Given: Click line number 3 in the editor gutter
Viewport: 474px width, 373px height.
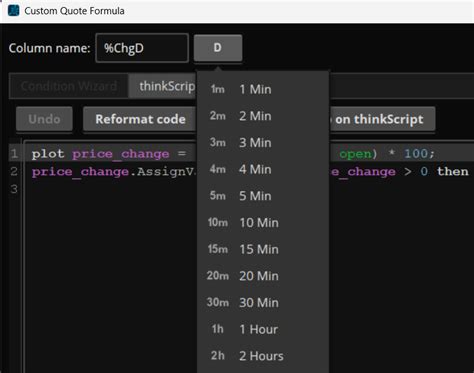Looking at the screenshot, I should (x=14, y=189).
